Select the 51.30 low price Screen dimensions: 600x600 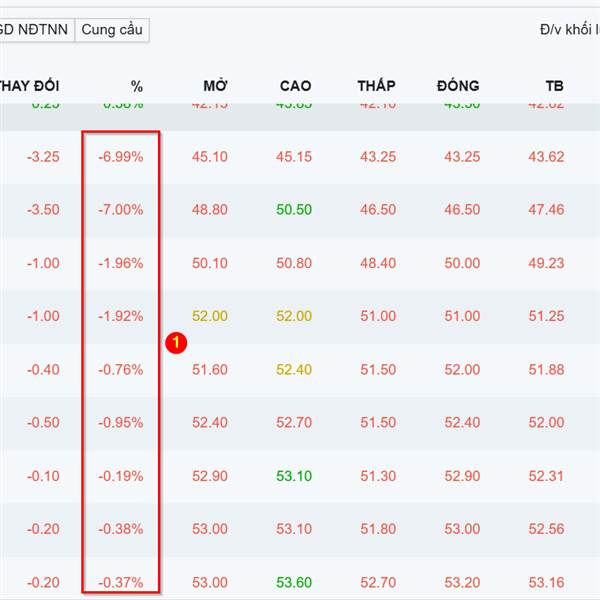point(378,476)
